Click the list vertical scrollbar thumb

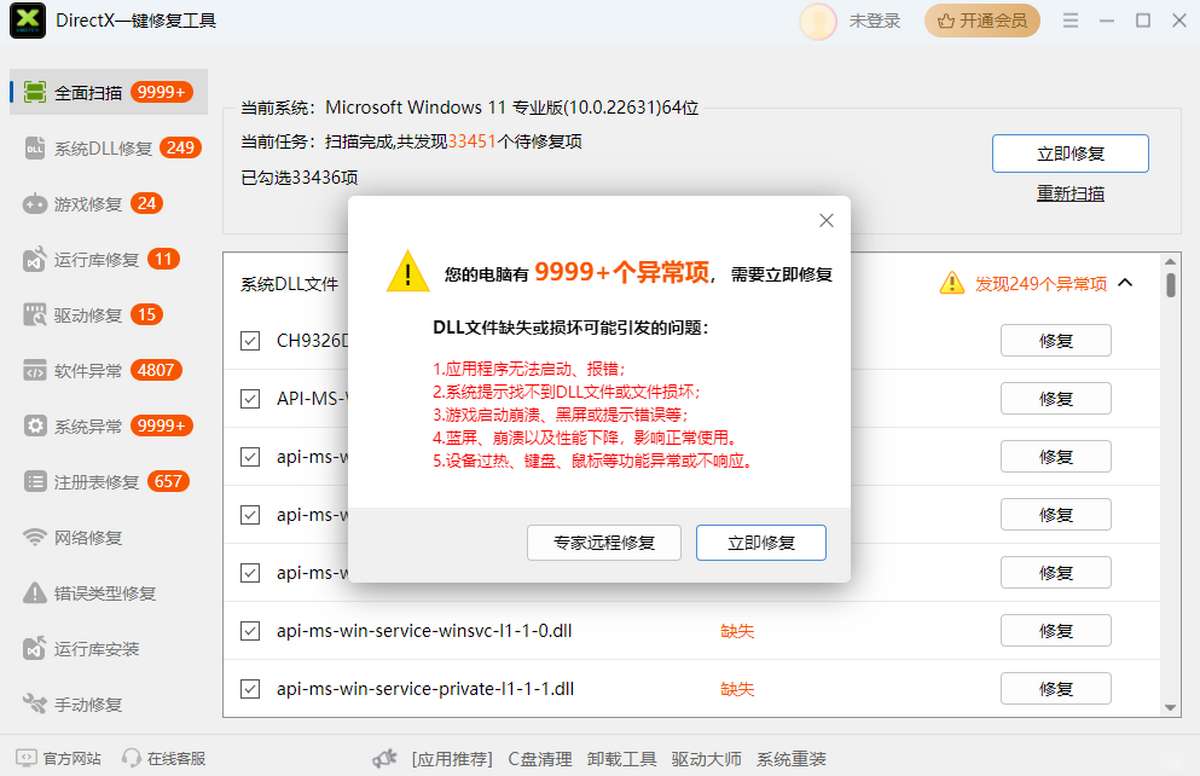pyautogui.click(x=1171, y=285)
